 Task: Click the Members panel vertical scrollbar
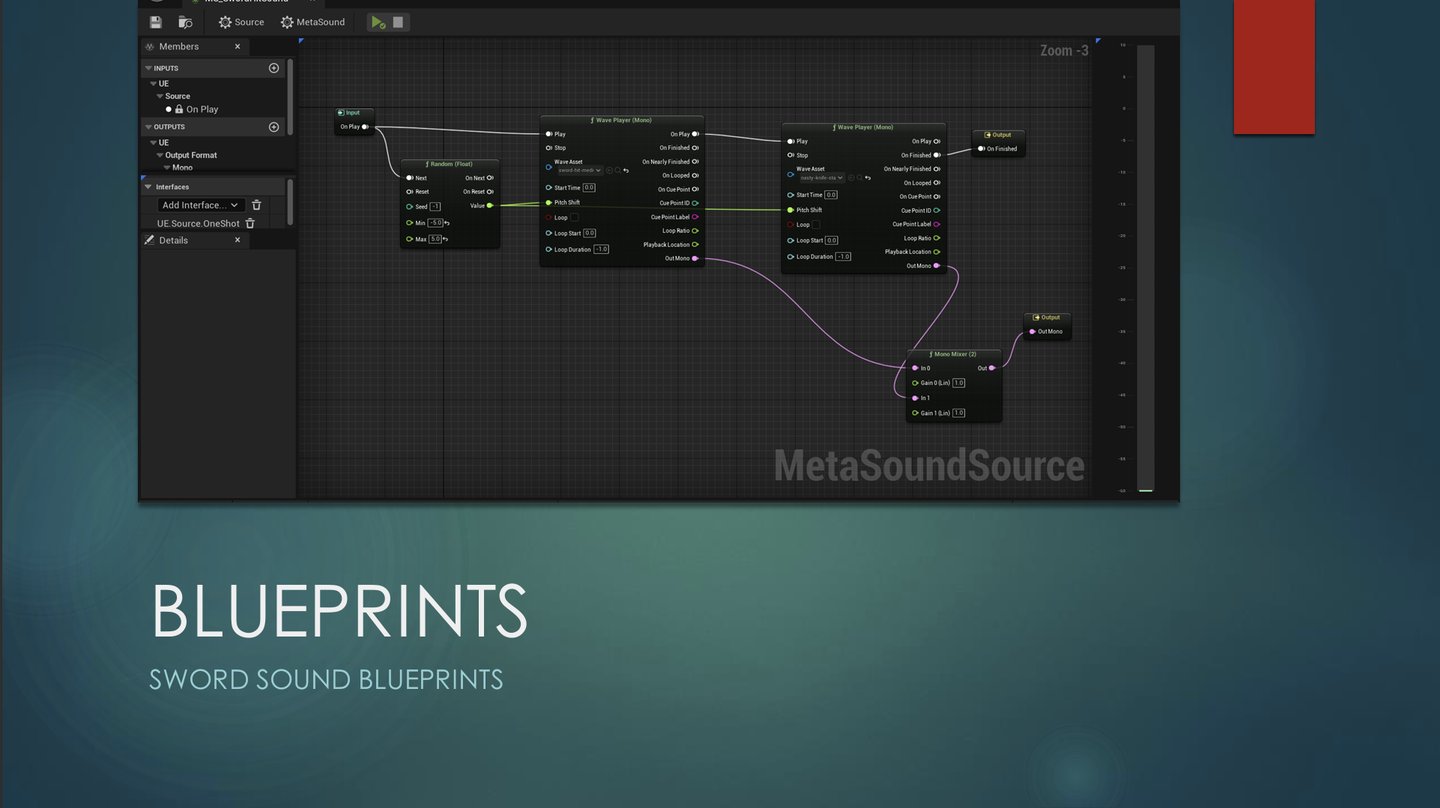click(290, 95)
